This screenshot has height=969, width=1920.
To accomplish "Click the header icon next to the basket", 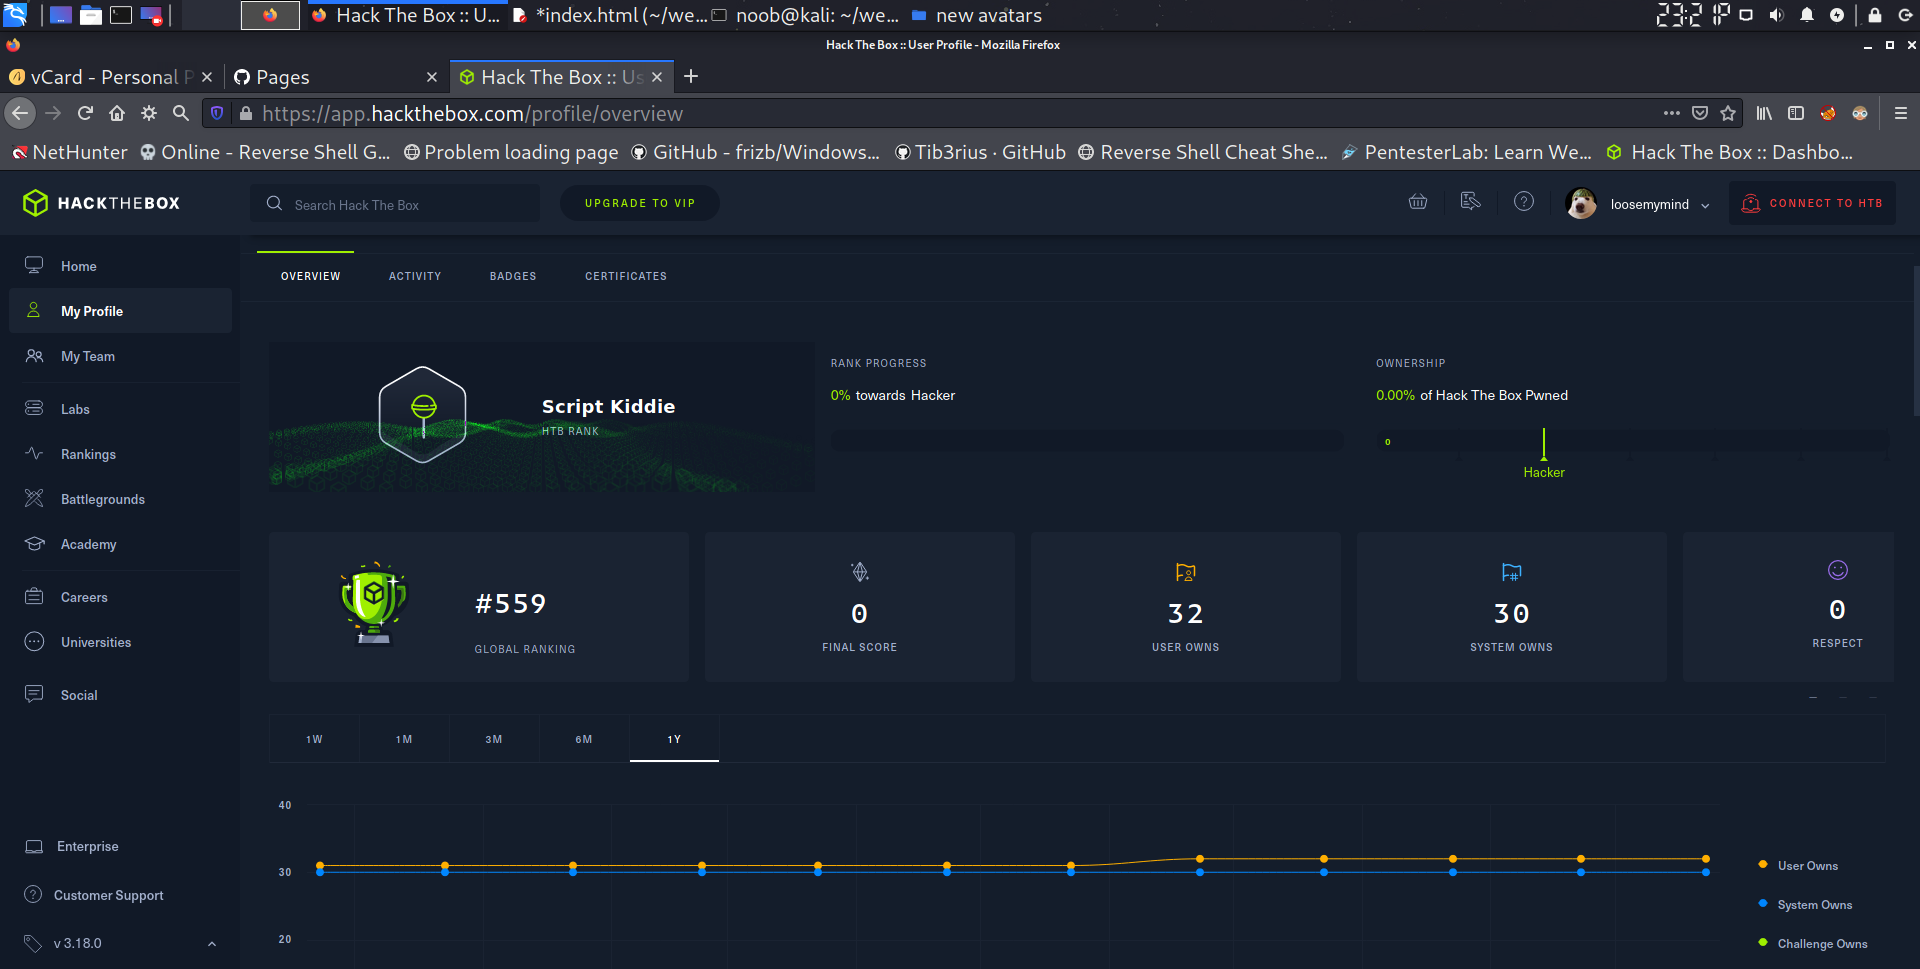I will (x=1470, y=202).
